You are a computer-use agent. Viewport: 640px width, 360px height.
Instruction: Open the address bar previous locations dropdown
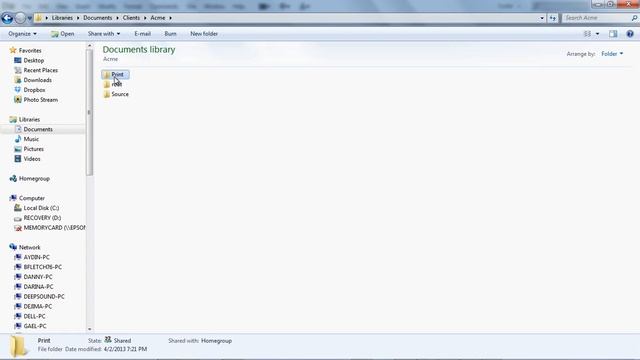(542, 18)
